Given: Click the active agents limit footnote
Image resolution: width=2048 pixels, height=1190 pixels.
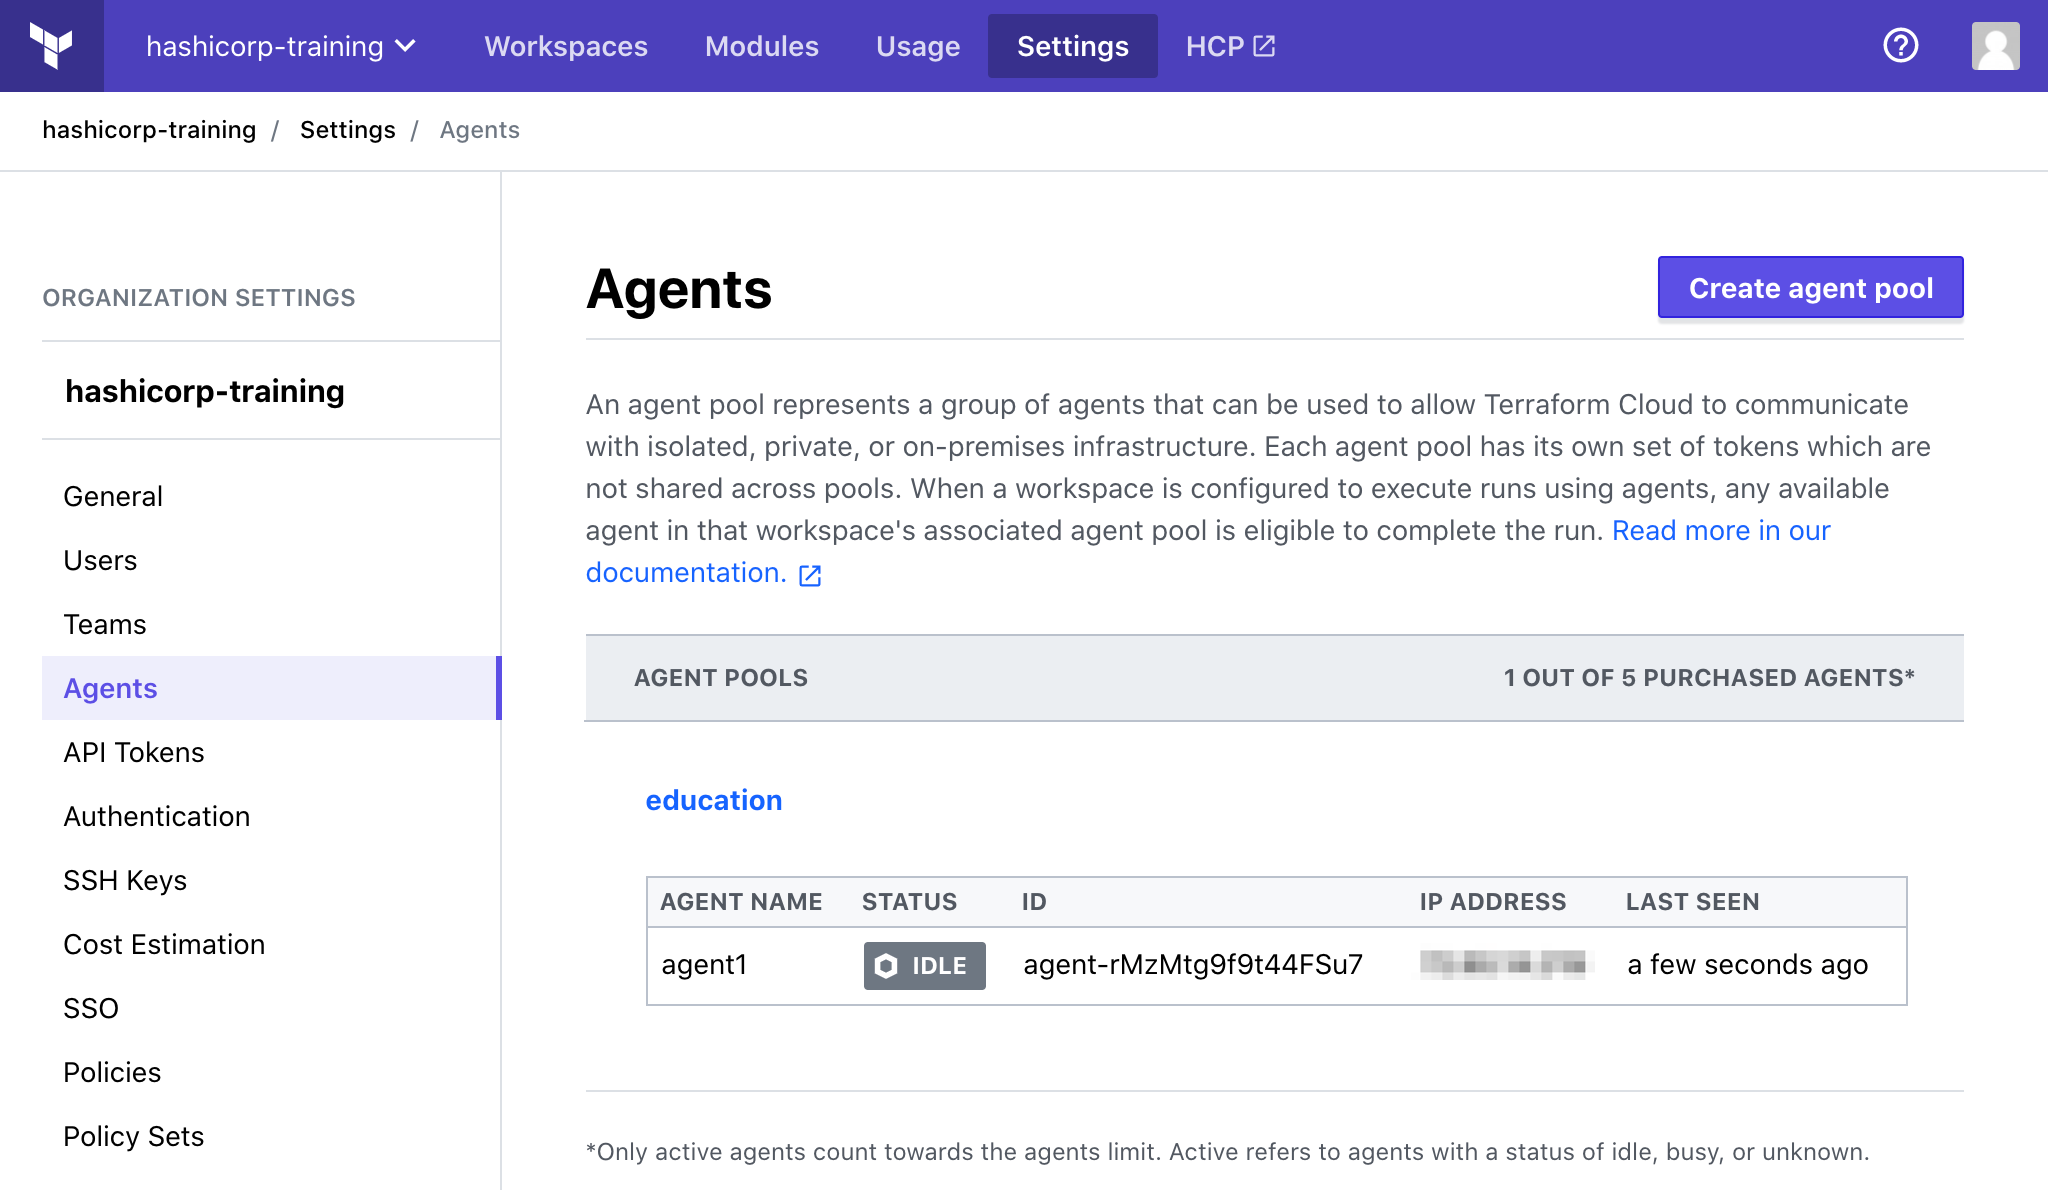Looking at the screenshot, I should 1227,1152.
